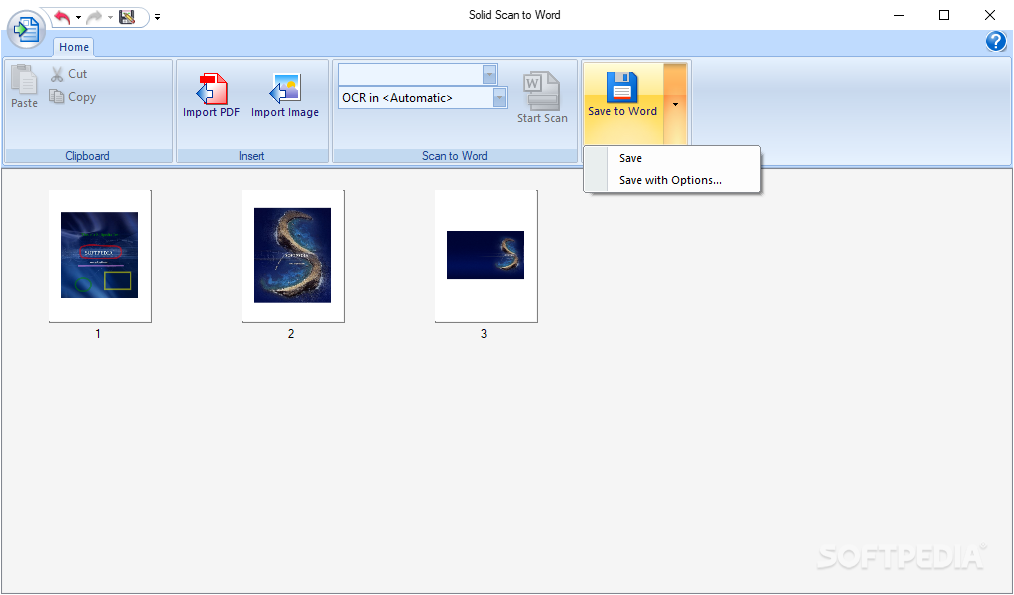The image size is (1014, 595).
Task: Open Help via the question mark icon
Action: pos(996,42)
